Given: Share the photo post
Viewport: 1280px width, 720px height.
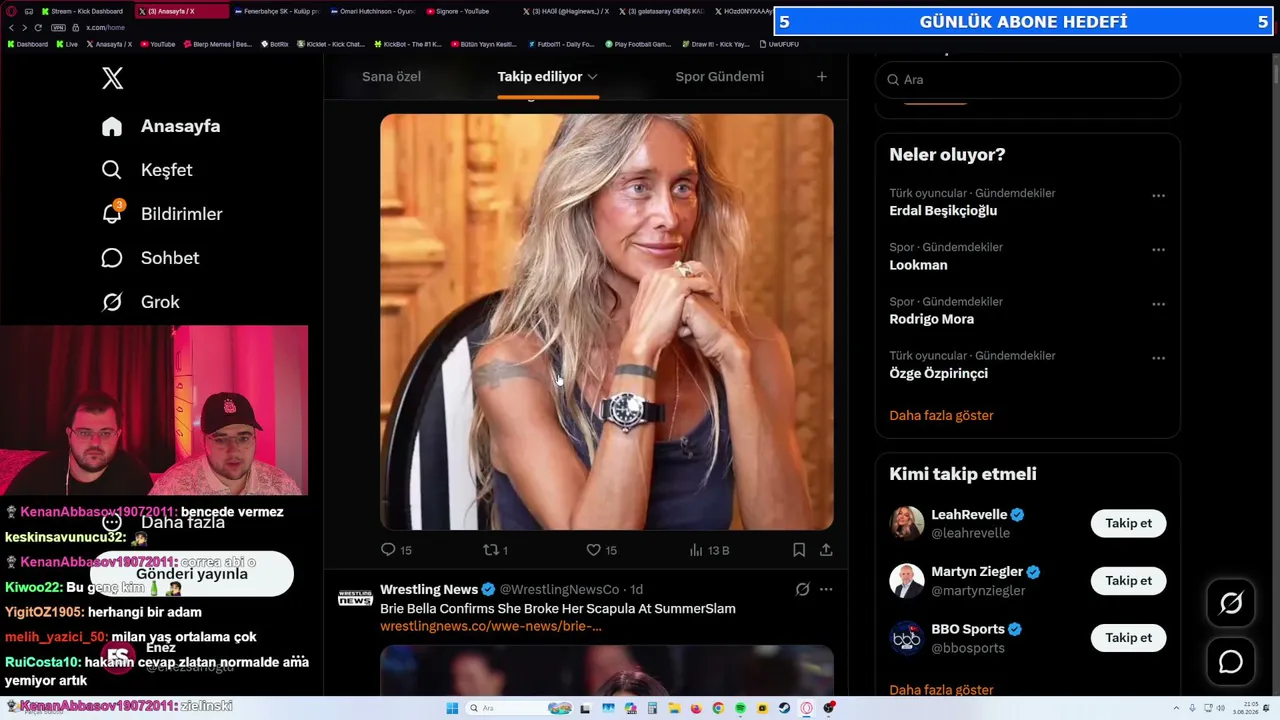Looking at the screenshot, I should tap(826, 550).
